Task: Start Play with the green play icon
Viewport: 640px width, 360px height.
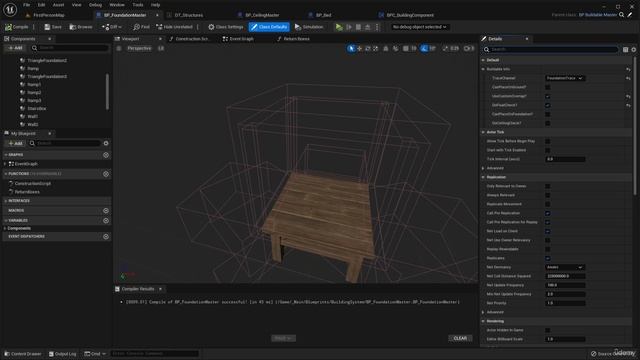Action: 339,27
